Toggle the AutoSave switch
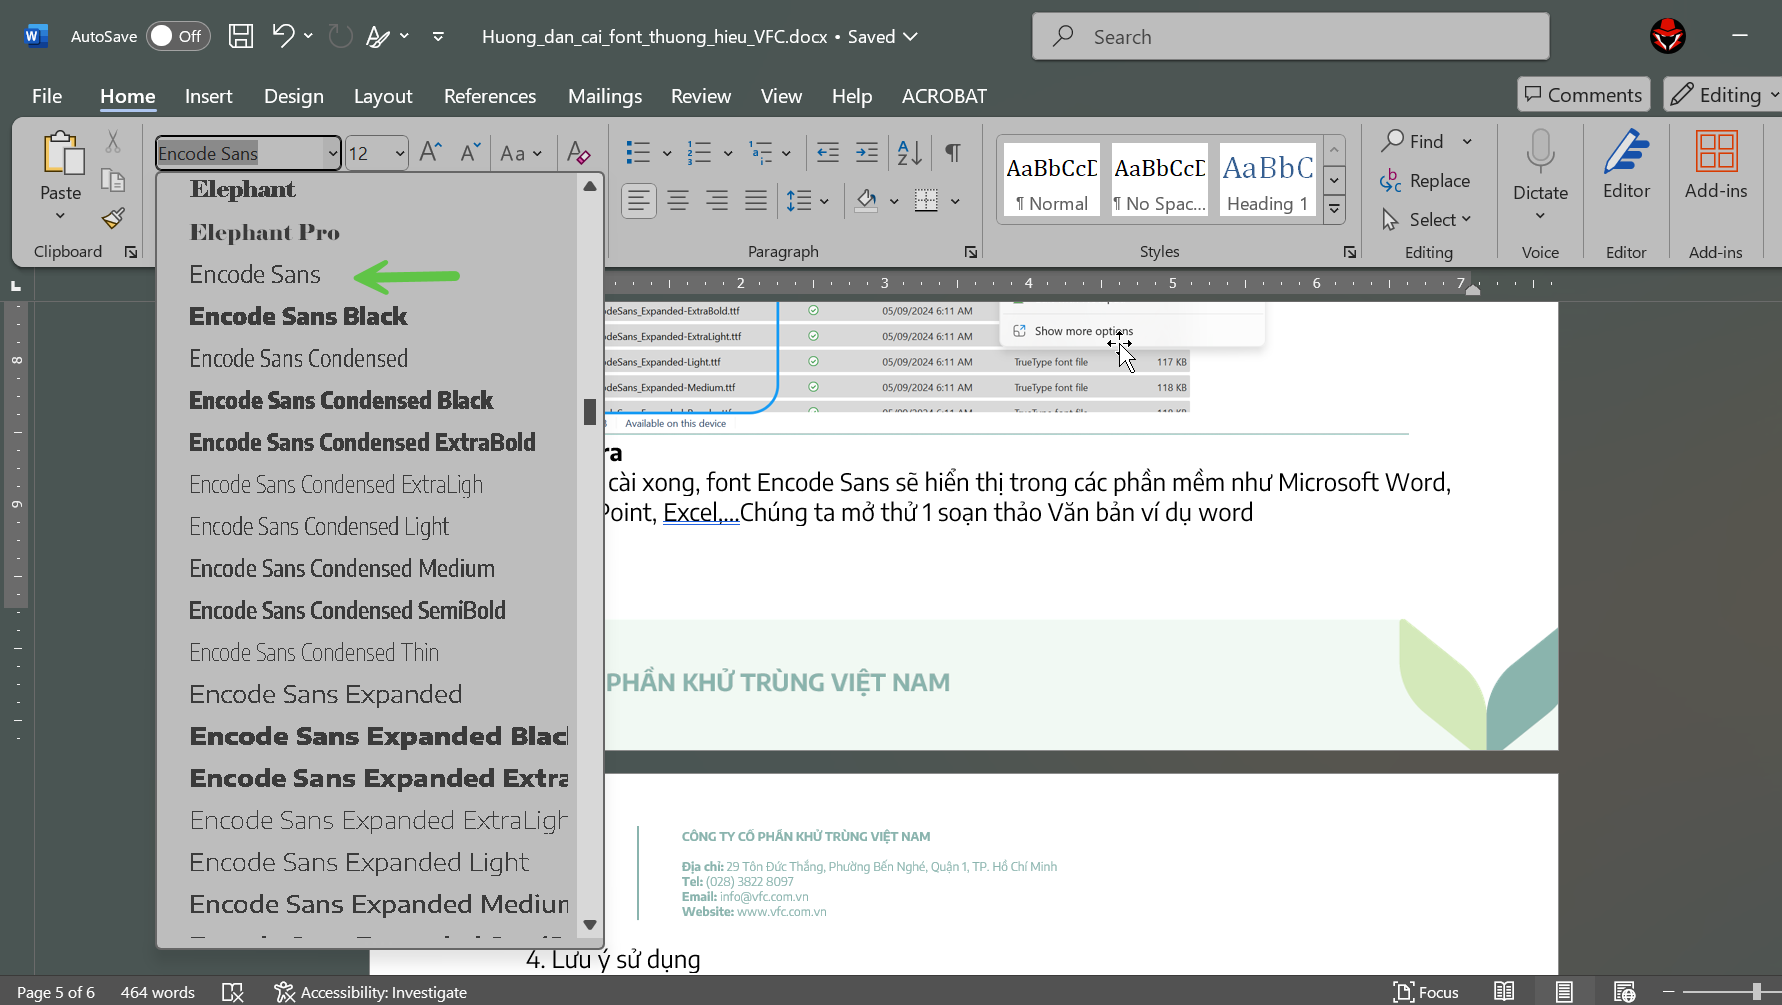Viewport: 1782px width, 1005px height. pyautogui.click(x=179, y=36)
